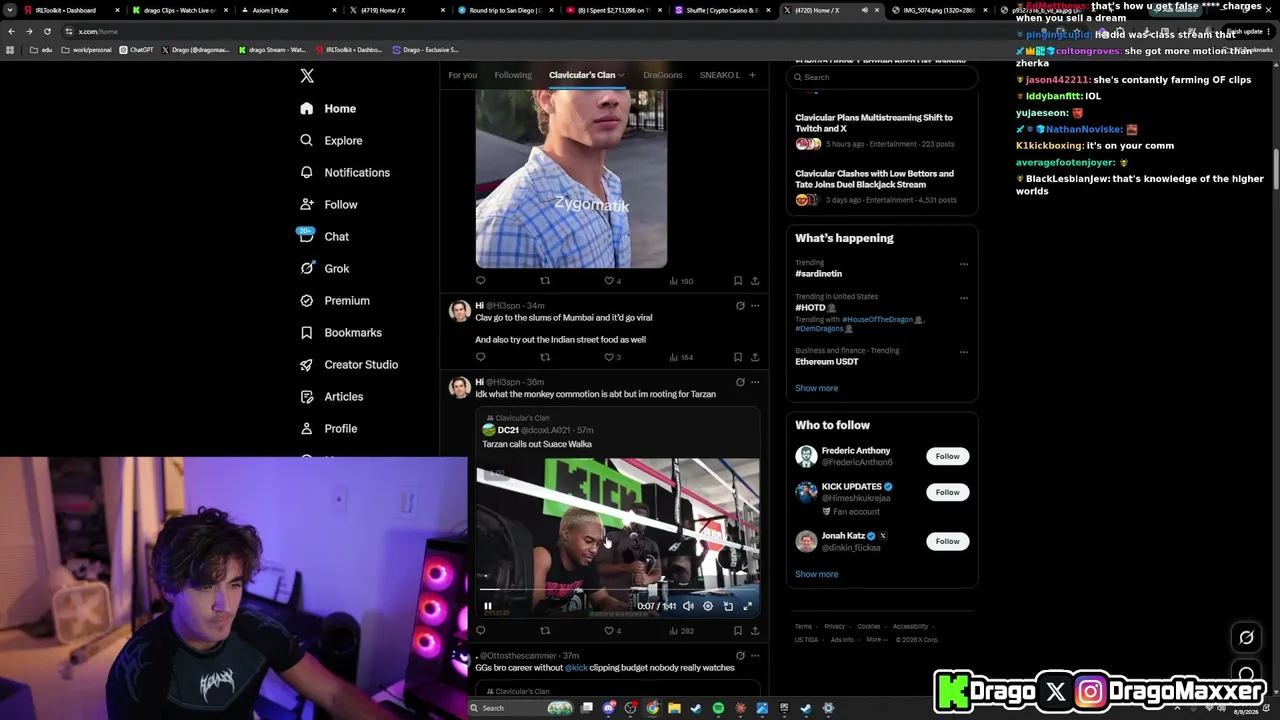Open options for the Ethereum USDT trend

pyautogui.click(x=964, y=352)
